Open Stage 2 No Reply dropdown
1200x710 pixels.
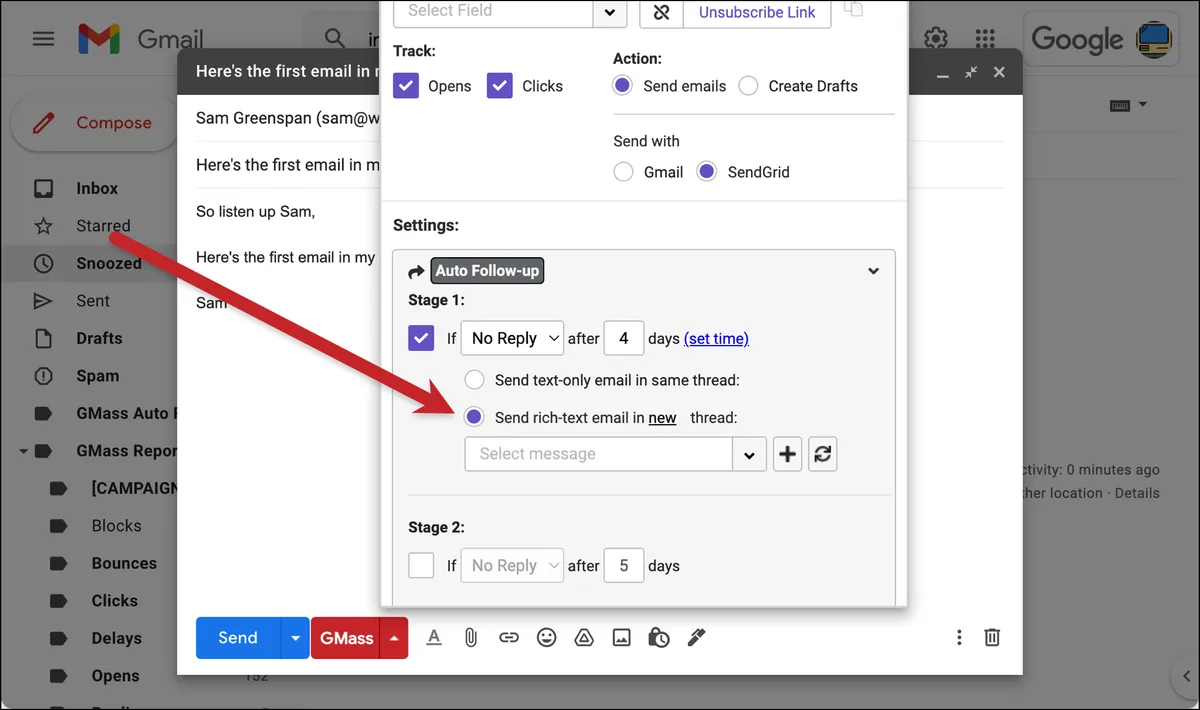pyautogui.click(x=512, y=565)
